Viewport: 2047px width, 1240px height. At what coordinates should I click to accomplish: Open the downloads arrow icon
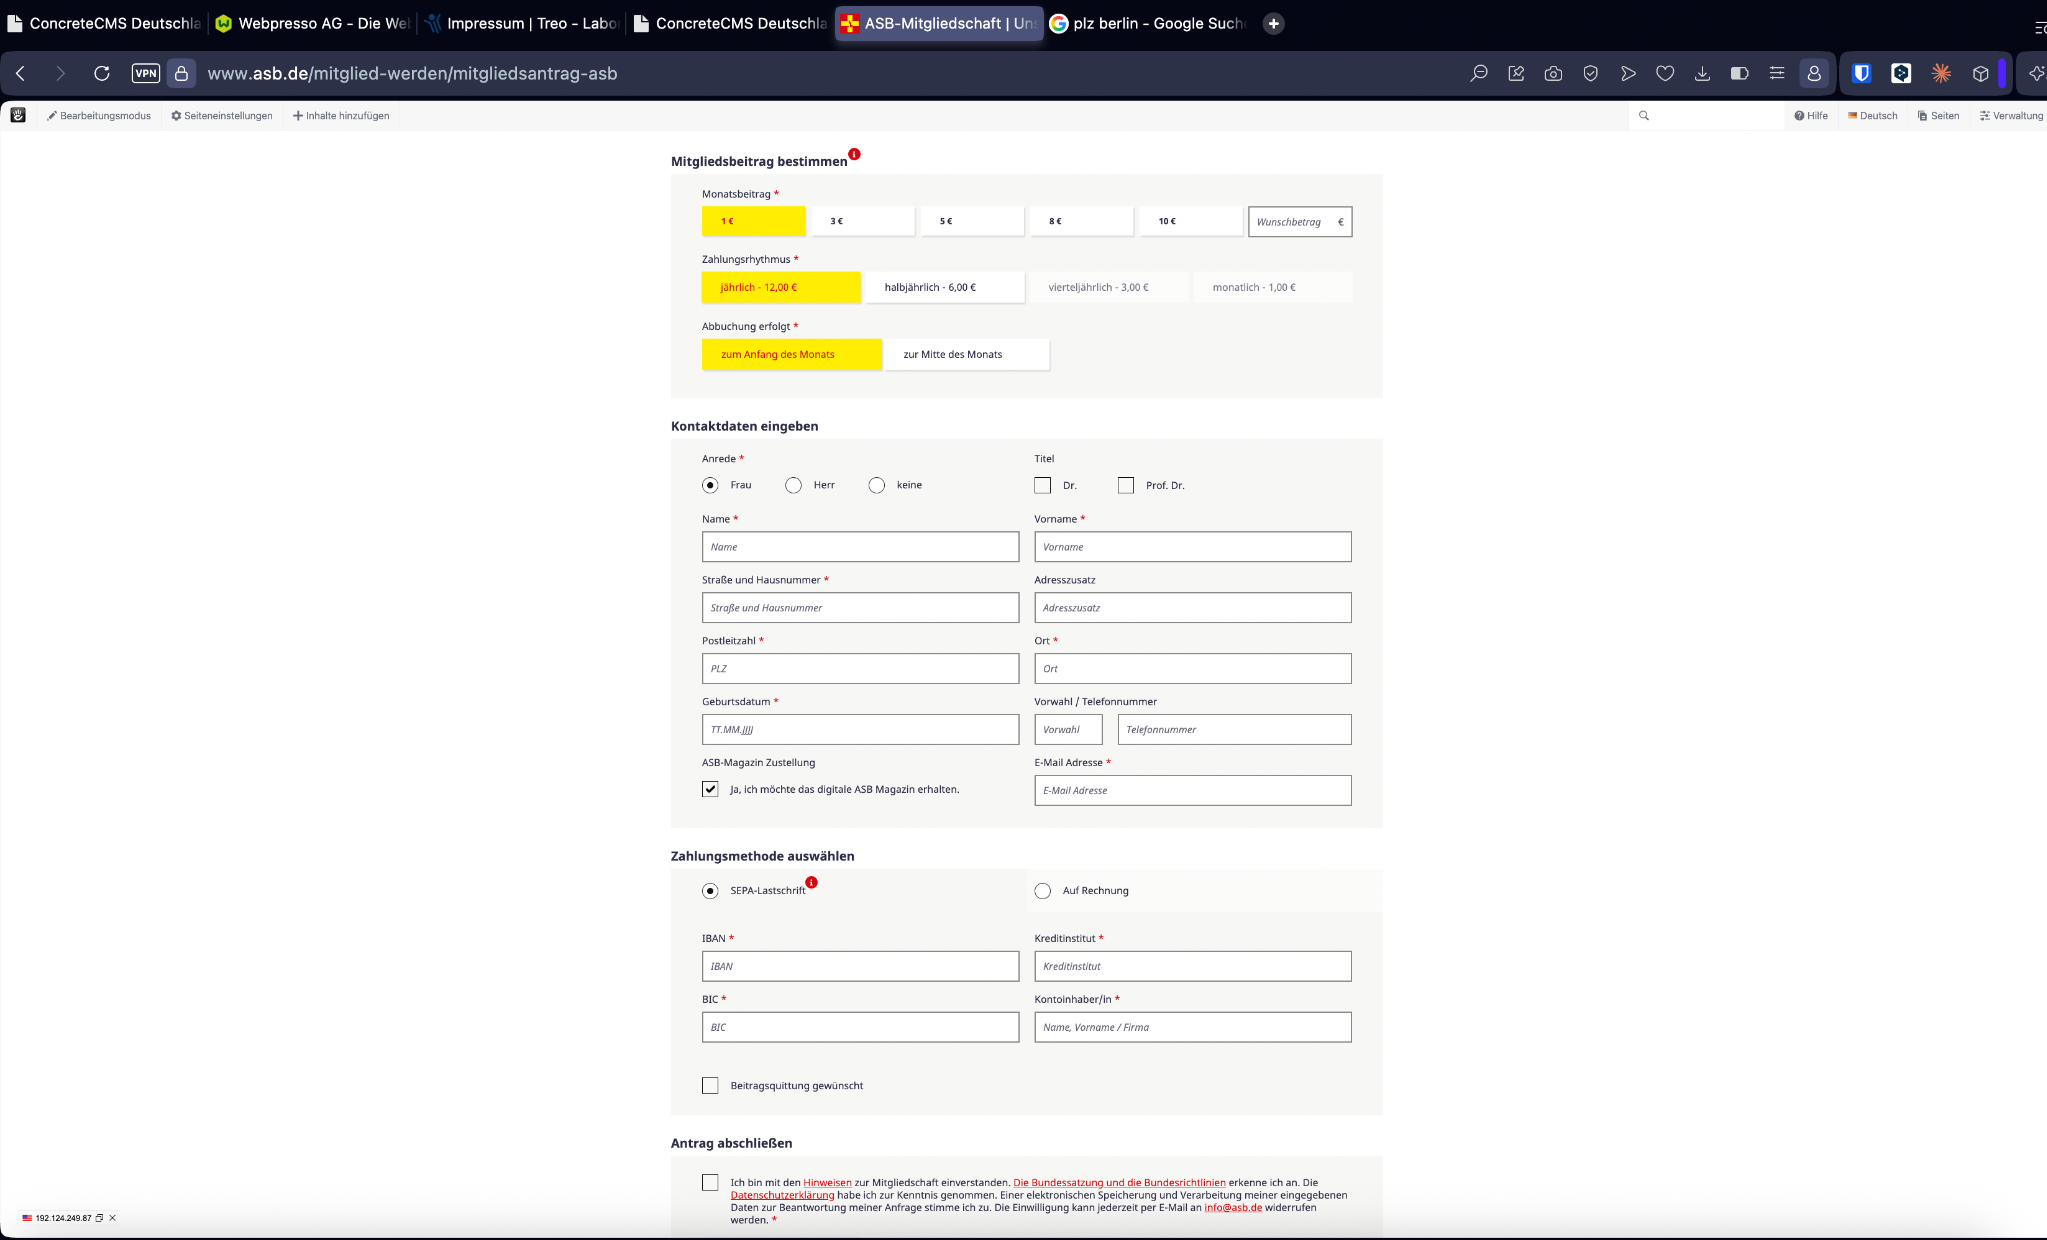click(1702, 73)
